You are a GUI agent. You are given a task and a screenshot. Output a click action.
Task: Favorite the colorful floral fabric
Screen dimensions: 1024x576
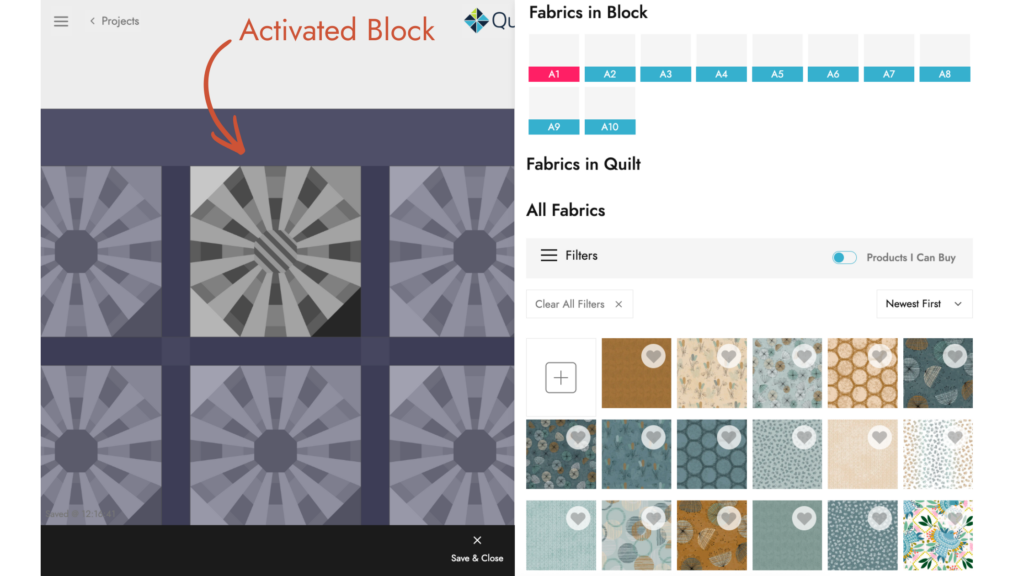(954, 518)
